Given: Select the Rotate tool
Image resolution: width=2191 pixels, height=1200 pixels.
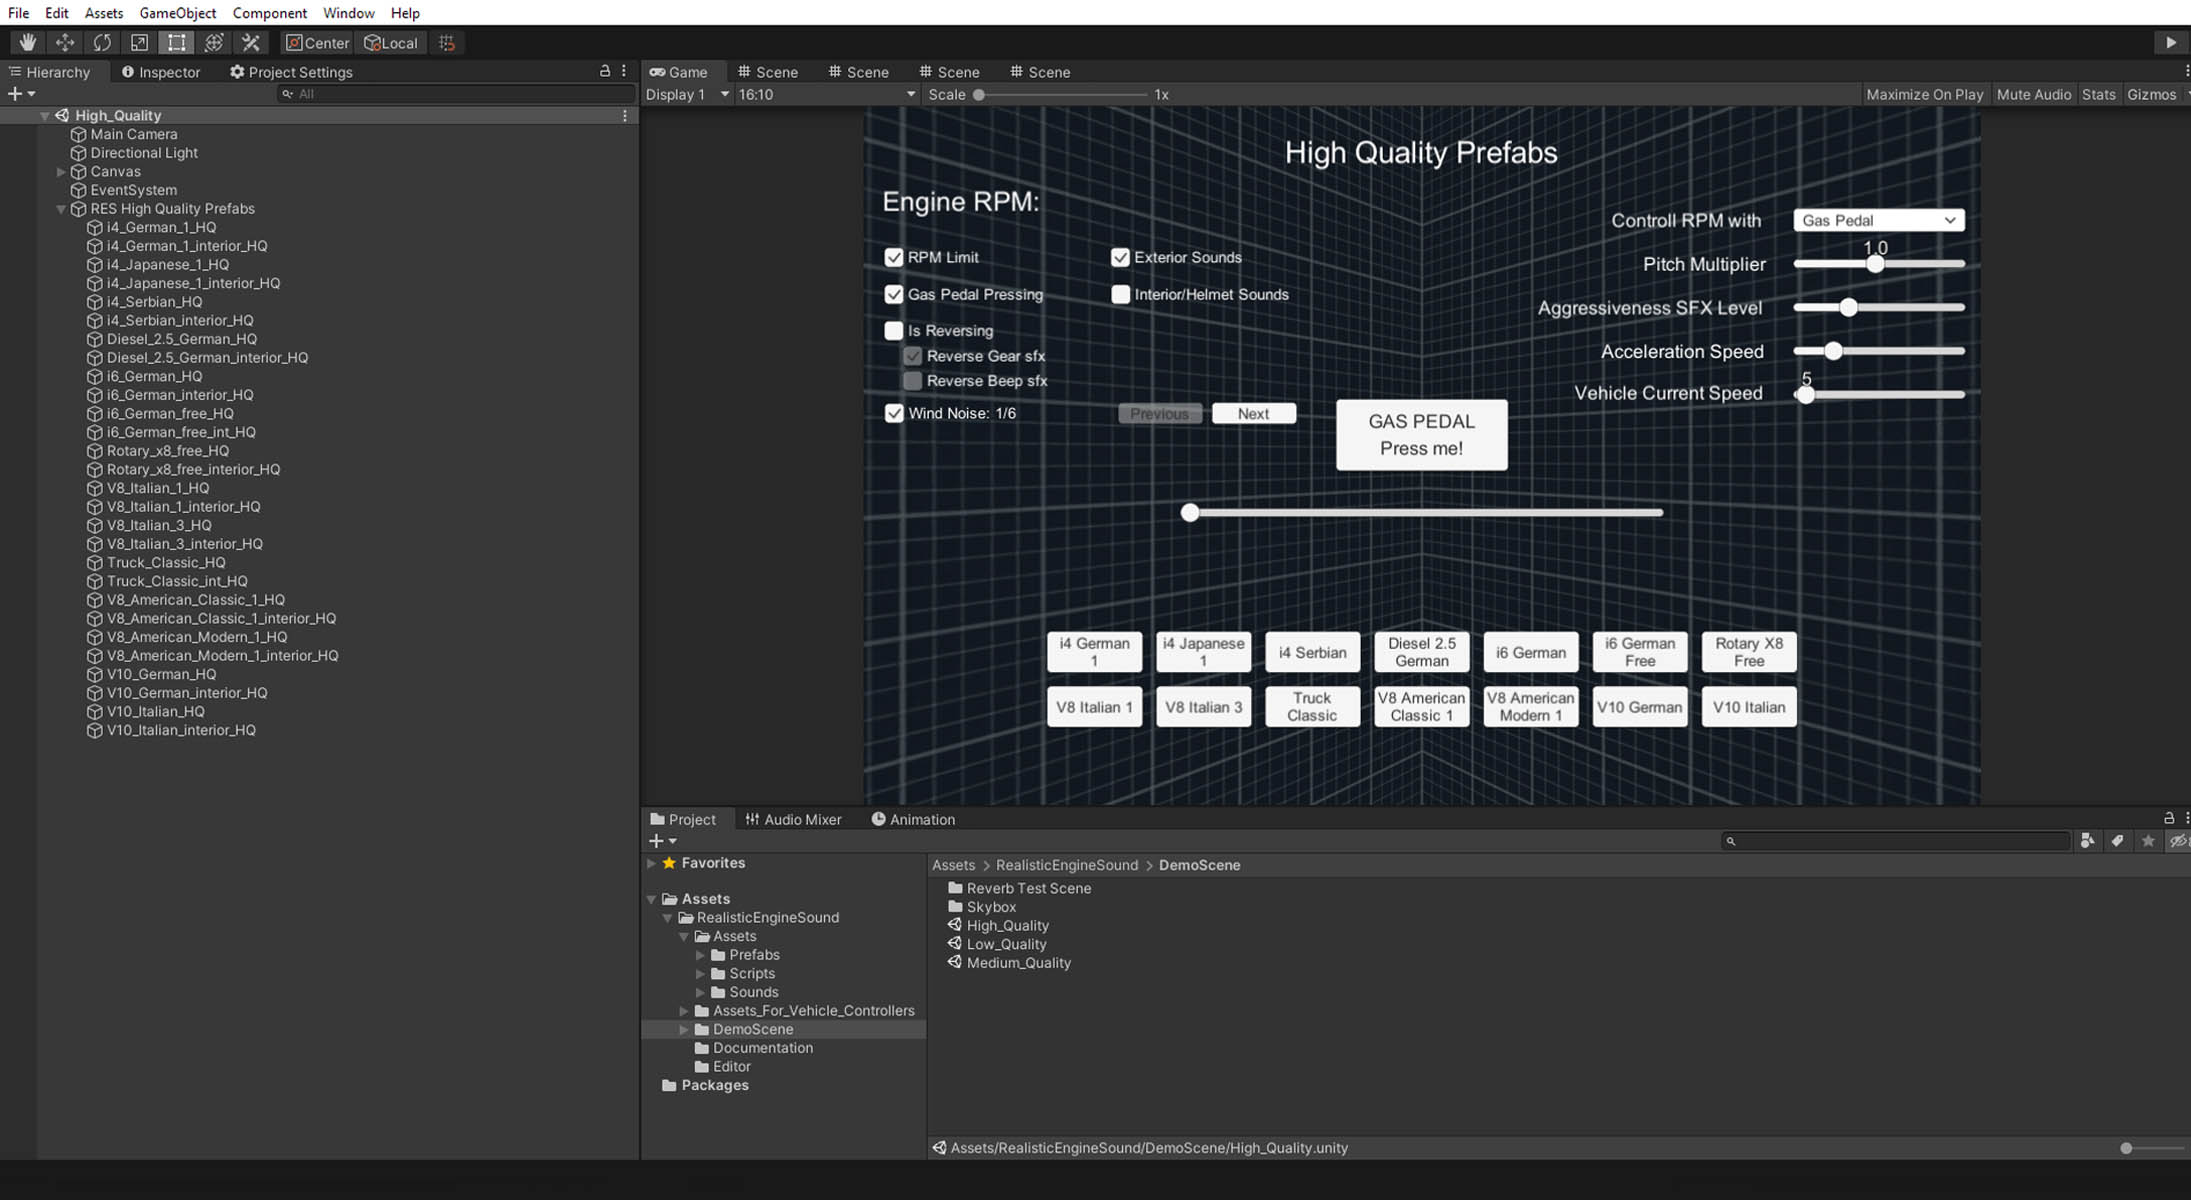Looking at the screenshot, I should click(x=102, y=42).
